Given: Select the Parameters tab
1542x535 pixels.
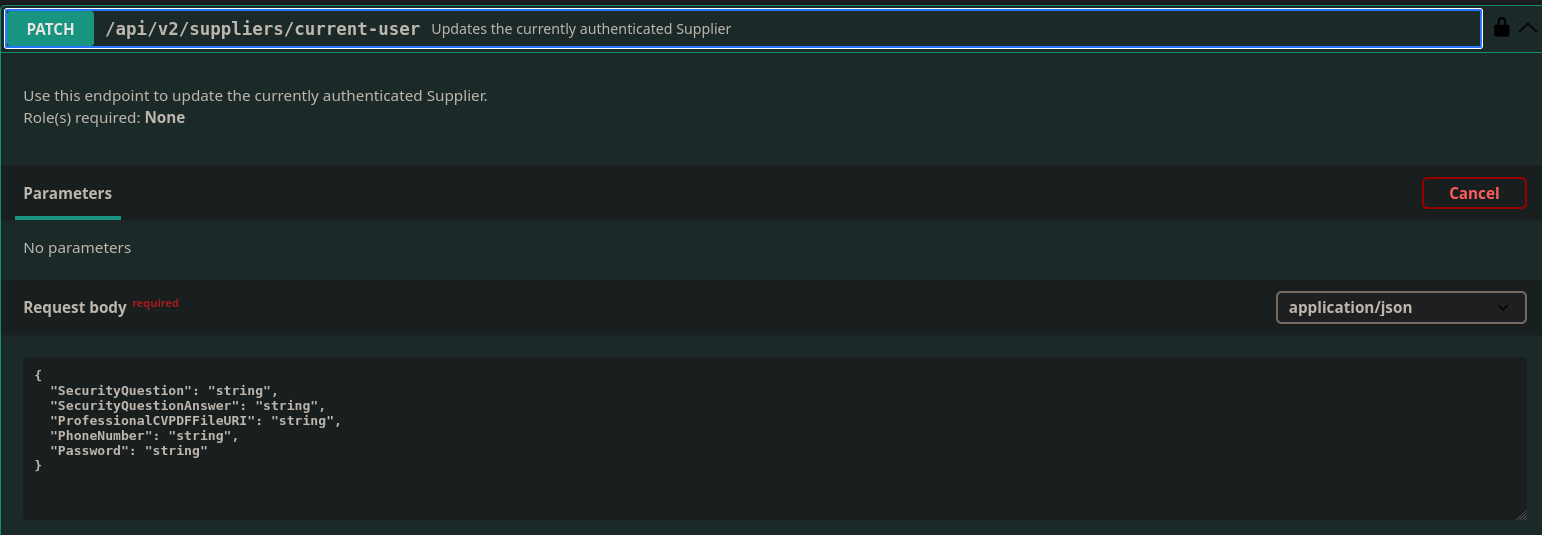Looking at the screenshot, I should pyautogui.click(x=68, y=193).
